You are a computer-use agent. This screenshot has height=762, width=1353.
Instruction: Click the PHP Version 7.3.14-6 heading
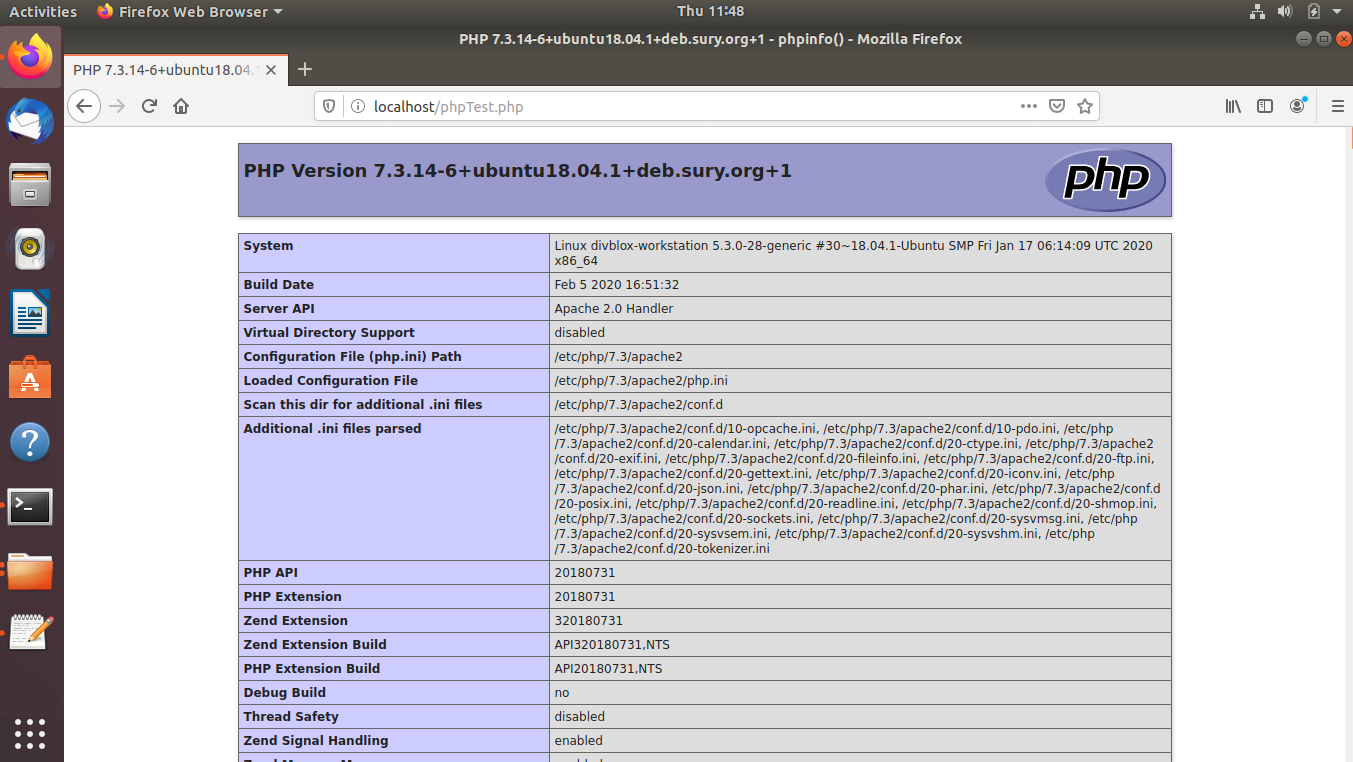(517, 171)
